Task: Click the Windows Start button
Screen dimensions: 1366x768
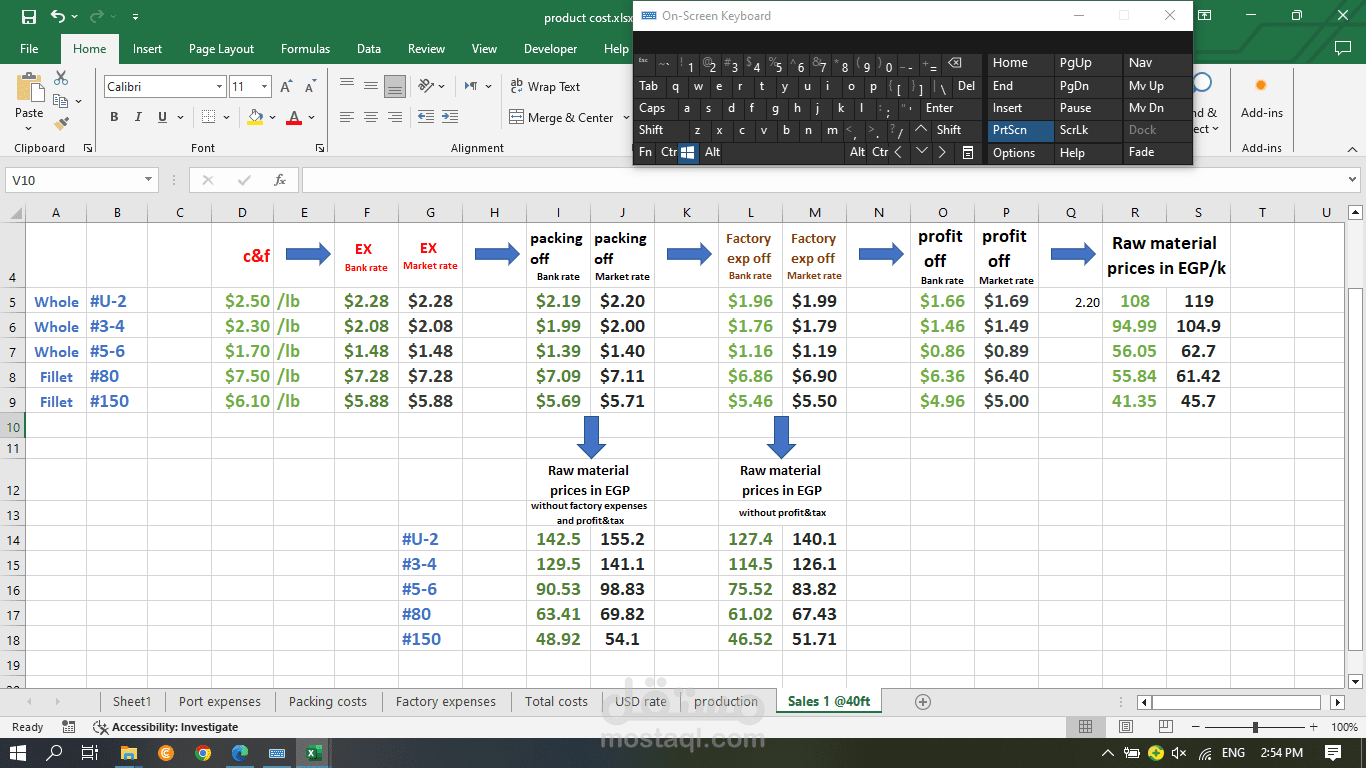Action: point(19,753)
